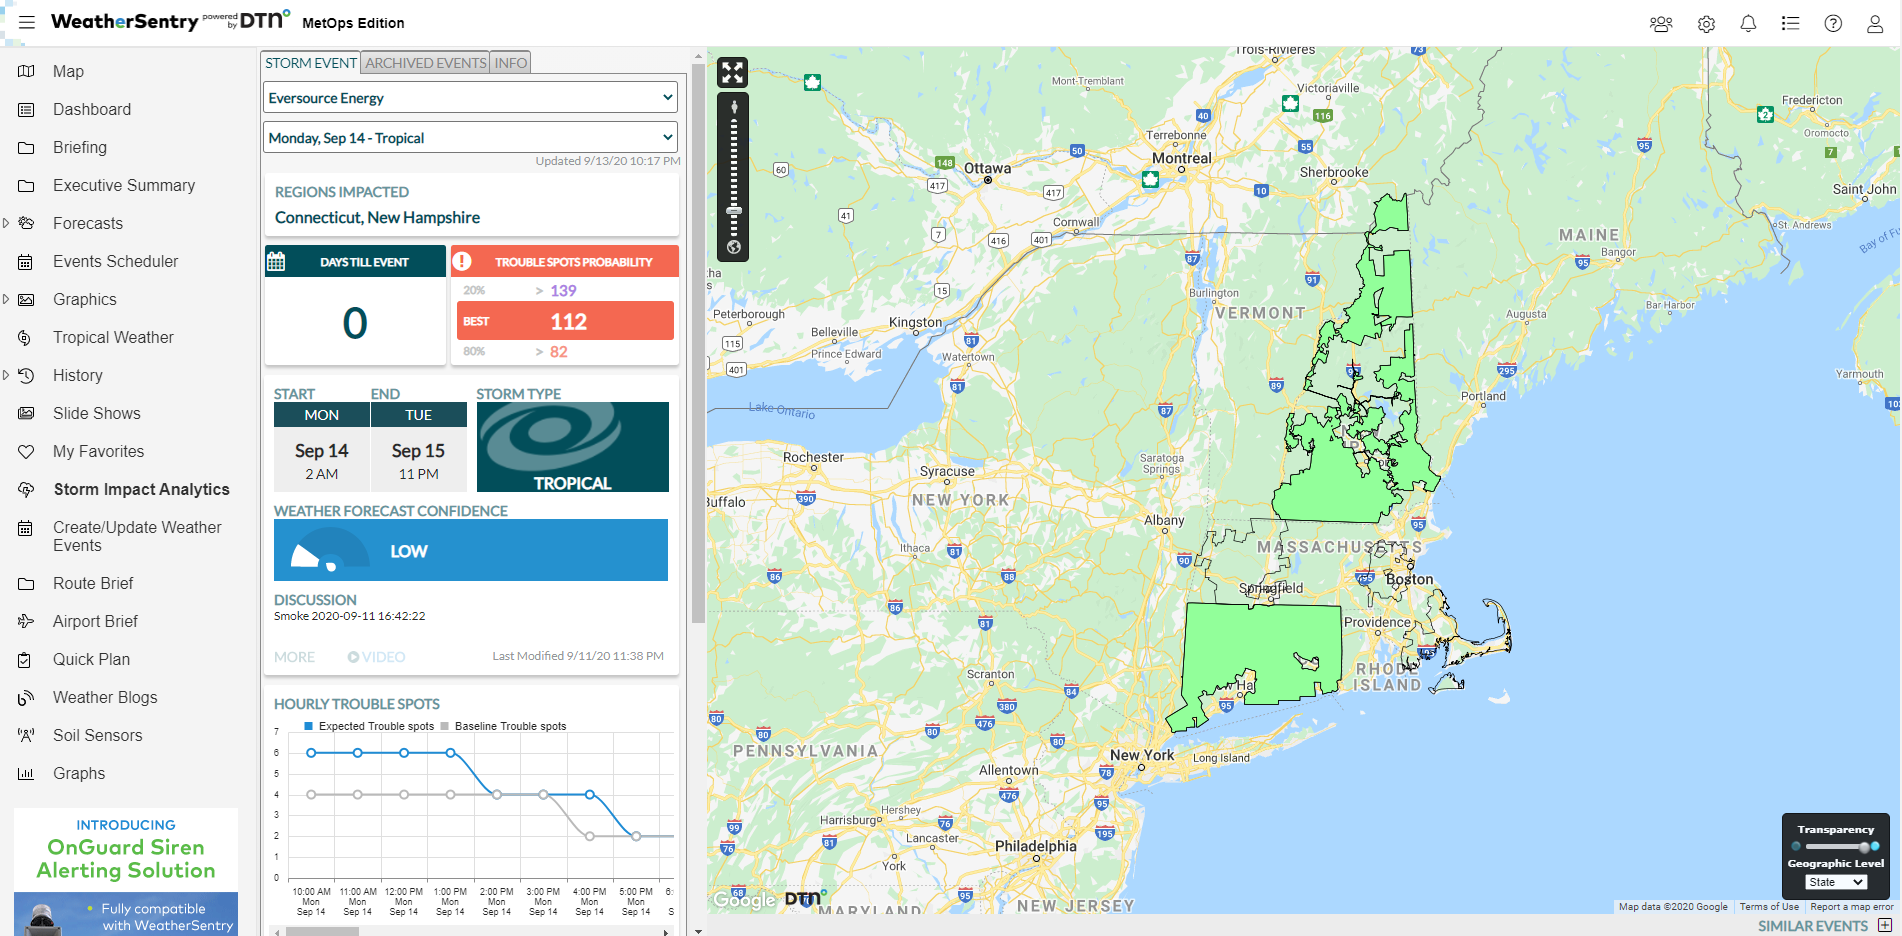Play the VIDEO in the discussion section
This screenshot has width=1902, height=936.
[376, 656]
